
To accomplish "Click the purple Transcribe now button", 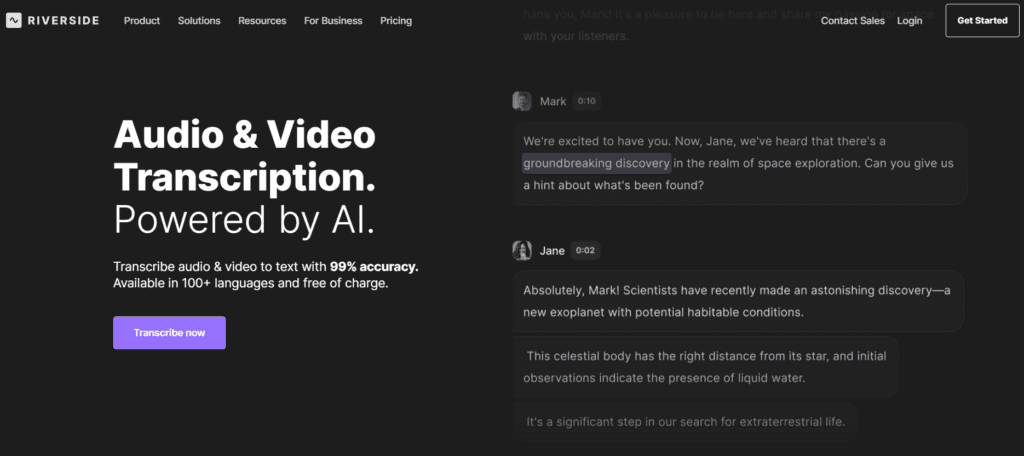I will click(169, 333).
